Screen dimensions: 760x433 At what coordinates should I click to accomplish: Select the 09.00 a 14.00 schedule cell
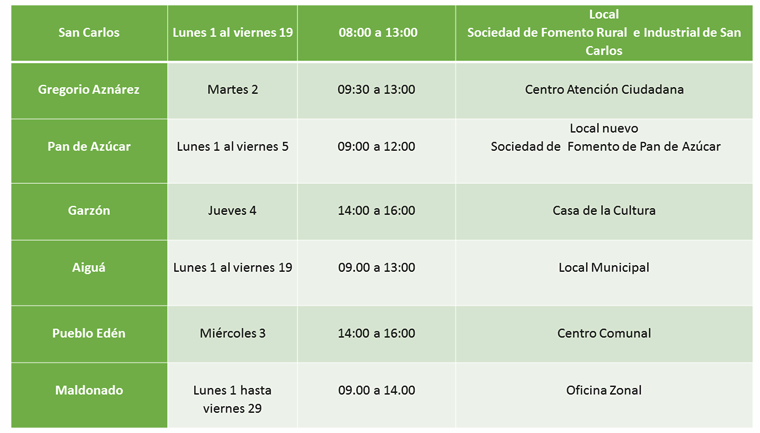point(377,391)
